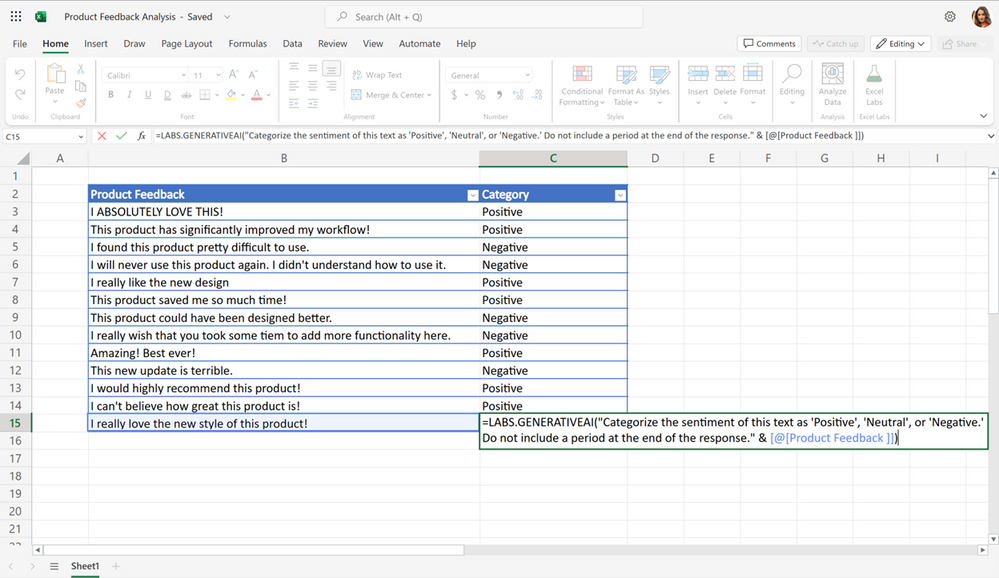Image resolution: width=999 pixels, height=578 pixels.
Task: Open the Fill Color tool
Action: pos(231,94)
